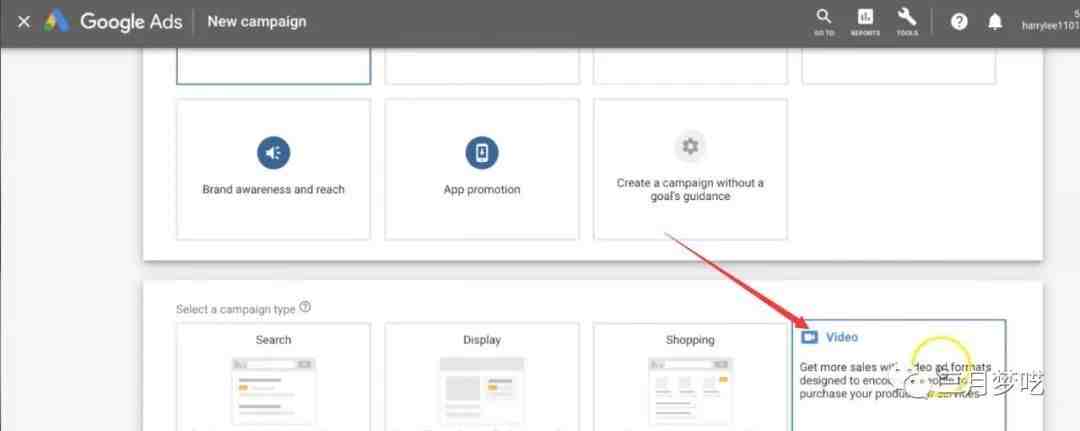Select the App promotion goal label
This screenshot has height=431, width=1080.
click(x=482, y=189)
